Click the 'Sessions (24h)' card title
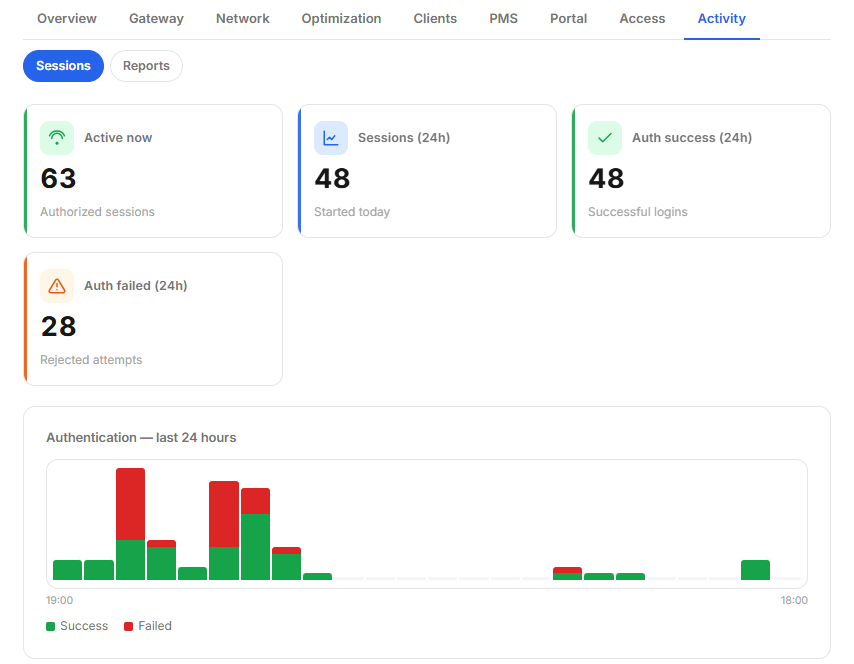 [404, 138]
